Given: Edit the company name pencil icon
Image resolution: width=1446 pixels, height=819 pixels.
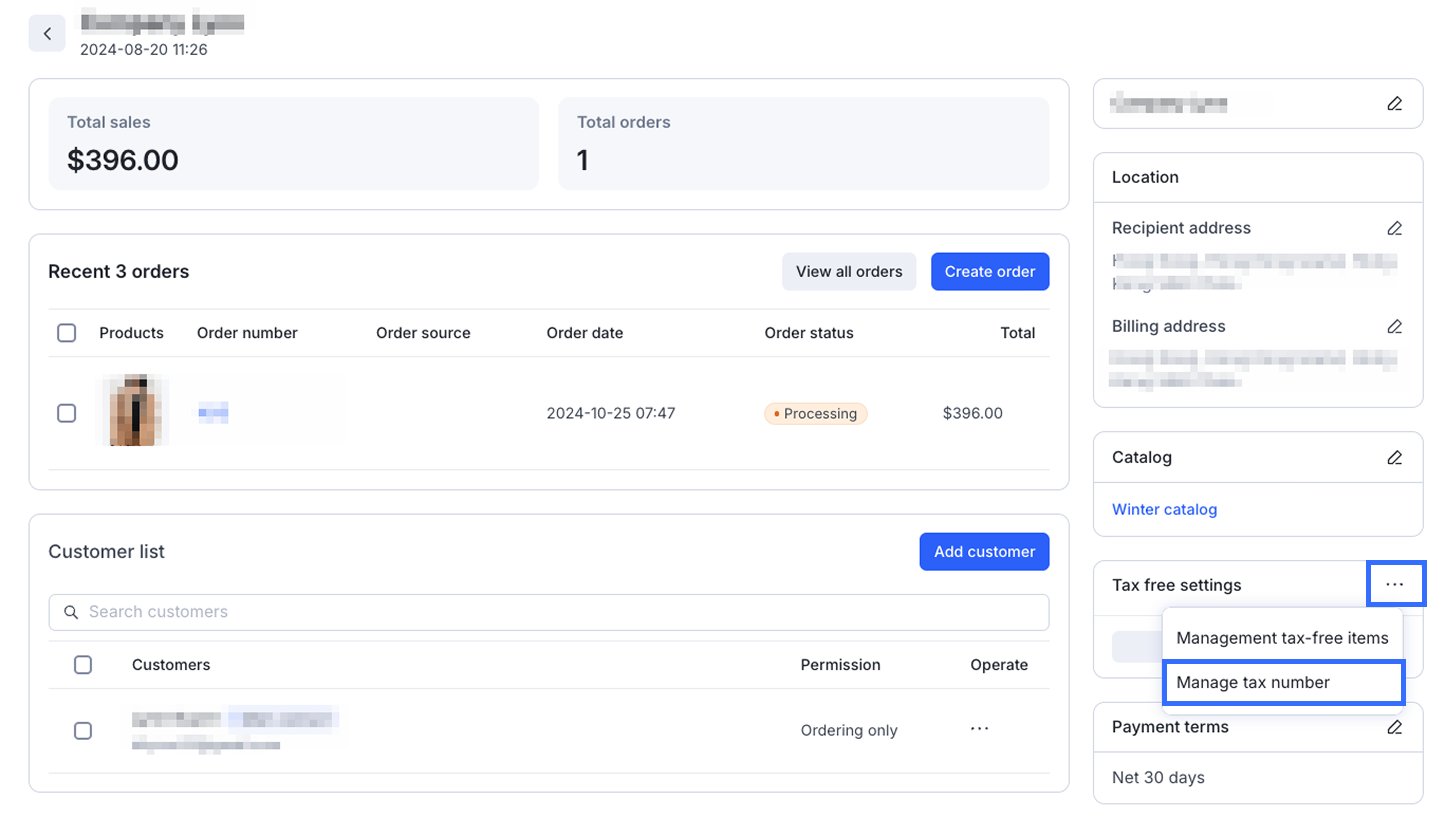Looking at the screenshot, I should [x=1394, y=103].
